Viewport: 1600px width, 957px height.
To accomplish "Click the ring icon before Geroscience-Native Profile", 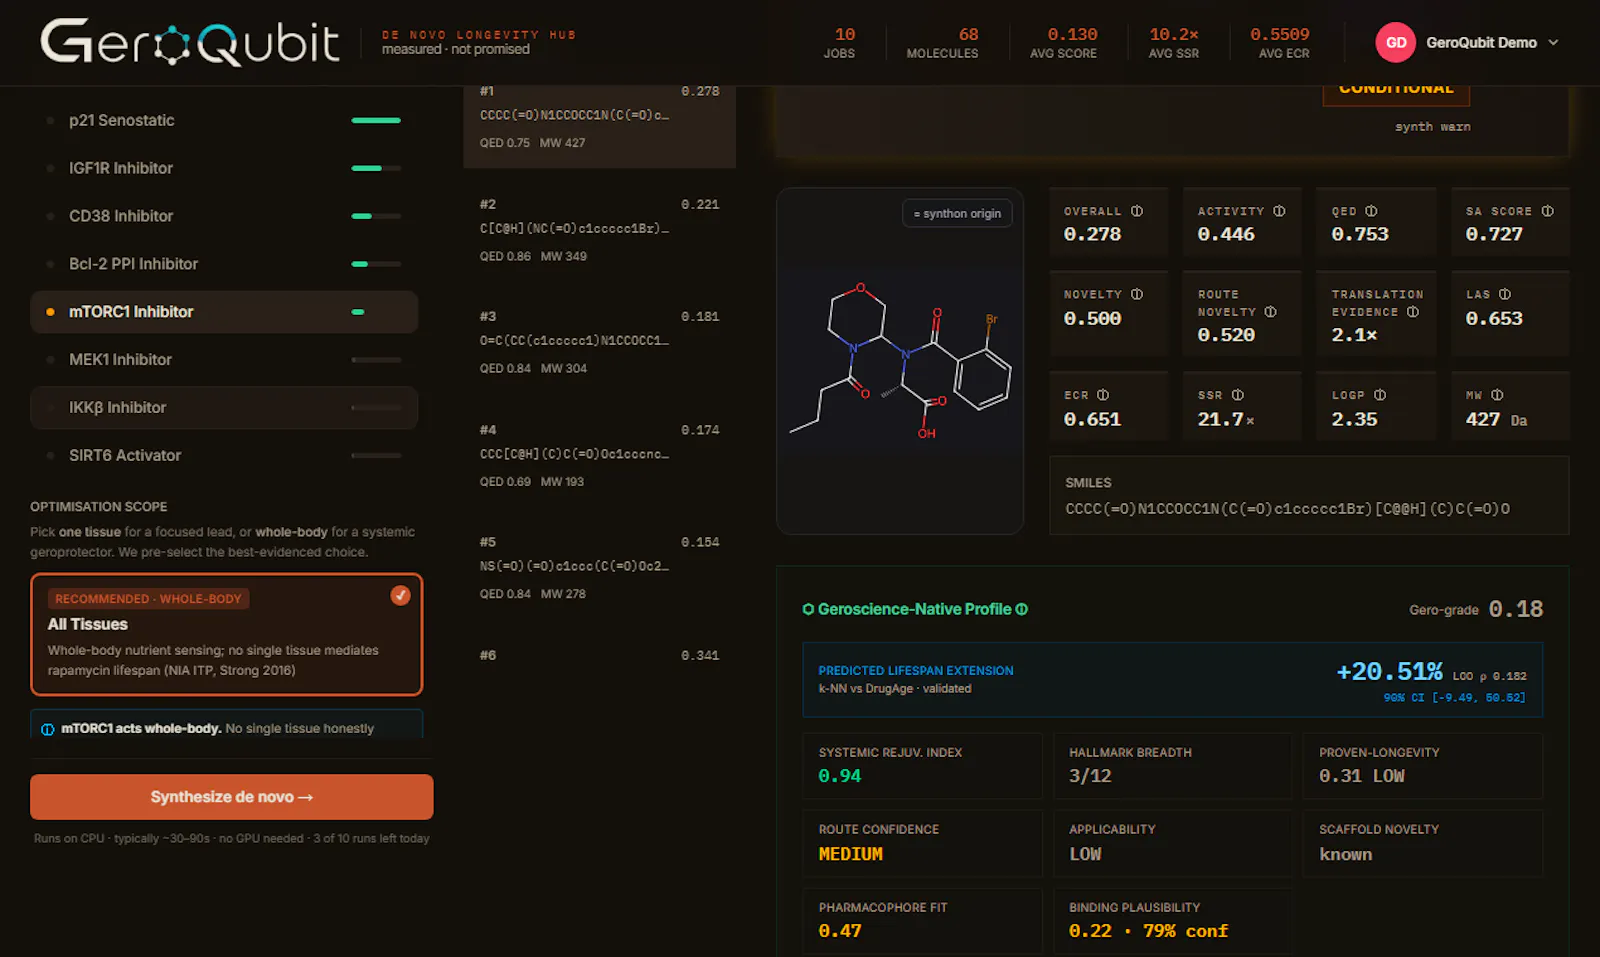I will 808,609.
